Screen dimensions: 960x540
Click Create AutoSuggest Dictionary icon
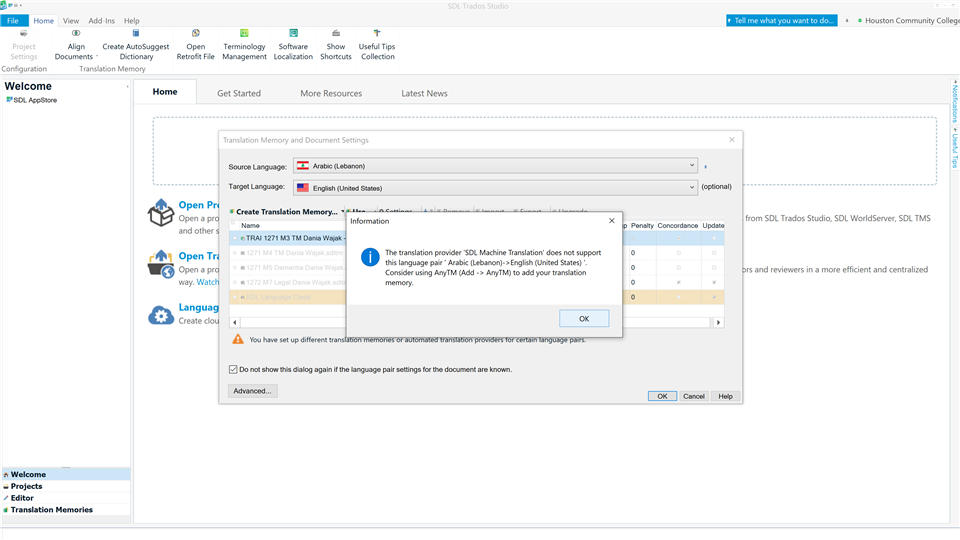136,34
